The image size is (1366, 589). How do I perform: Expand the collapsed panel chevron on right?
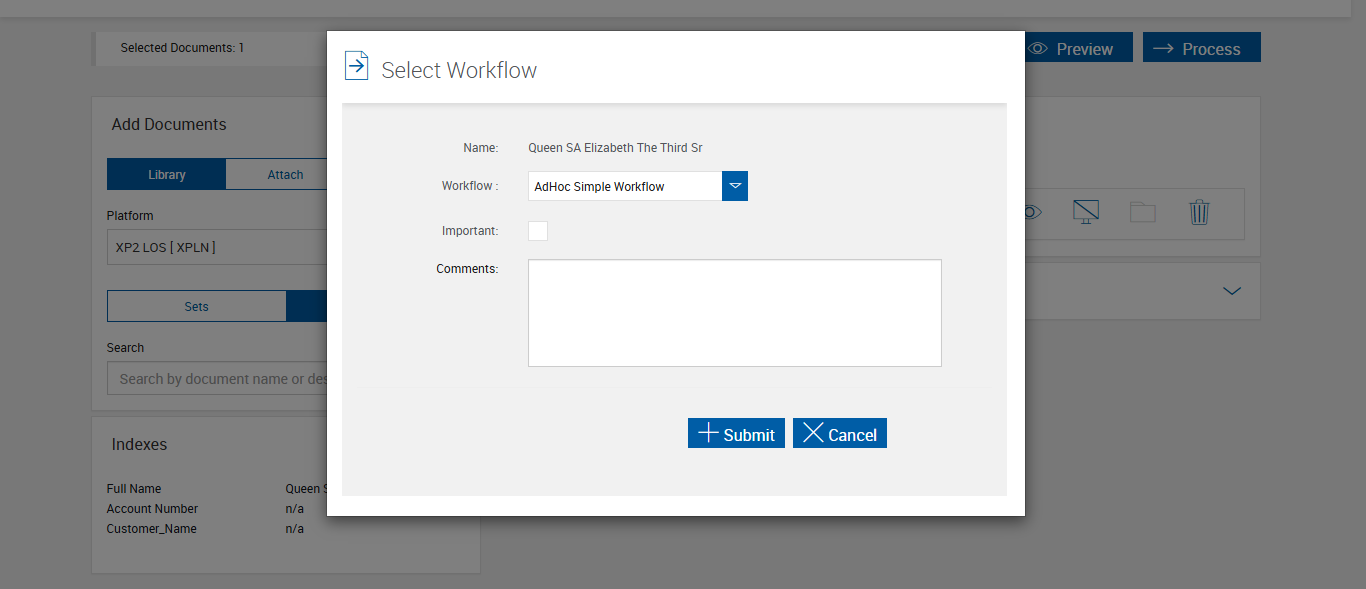coord(1232,291)
